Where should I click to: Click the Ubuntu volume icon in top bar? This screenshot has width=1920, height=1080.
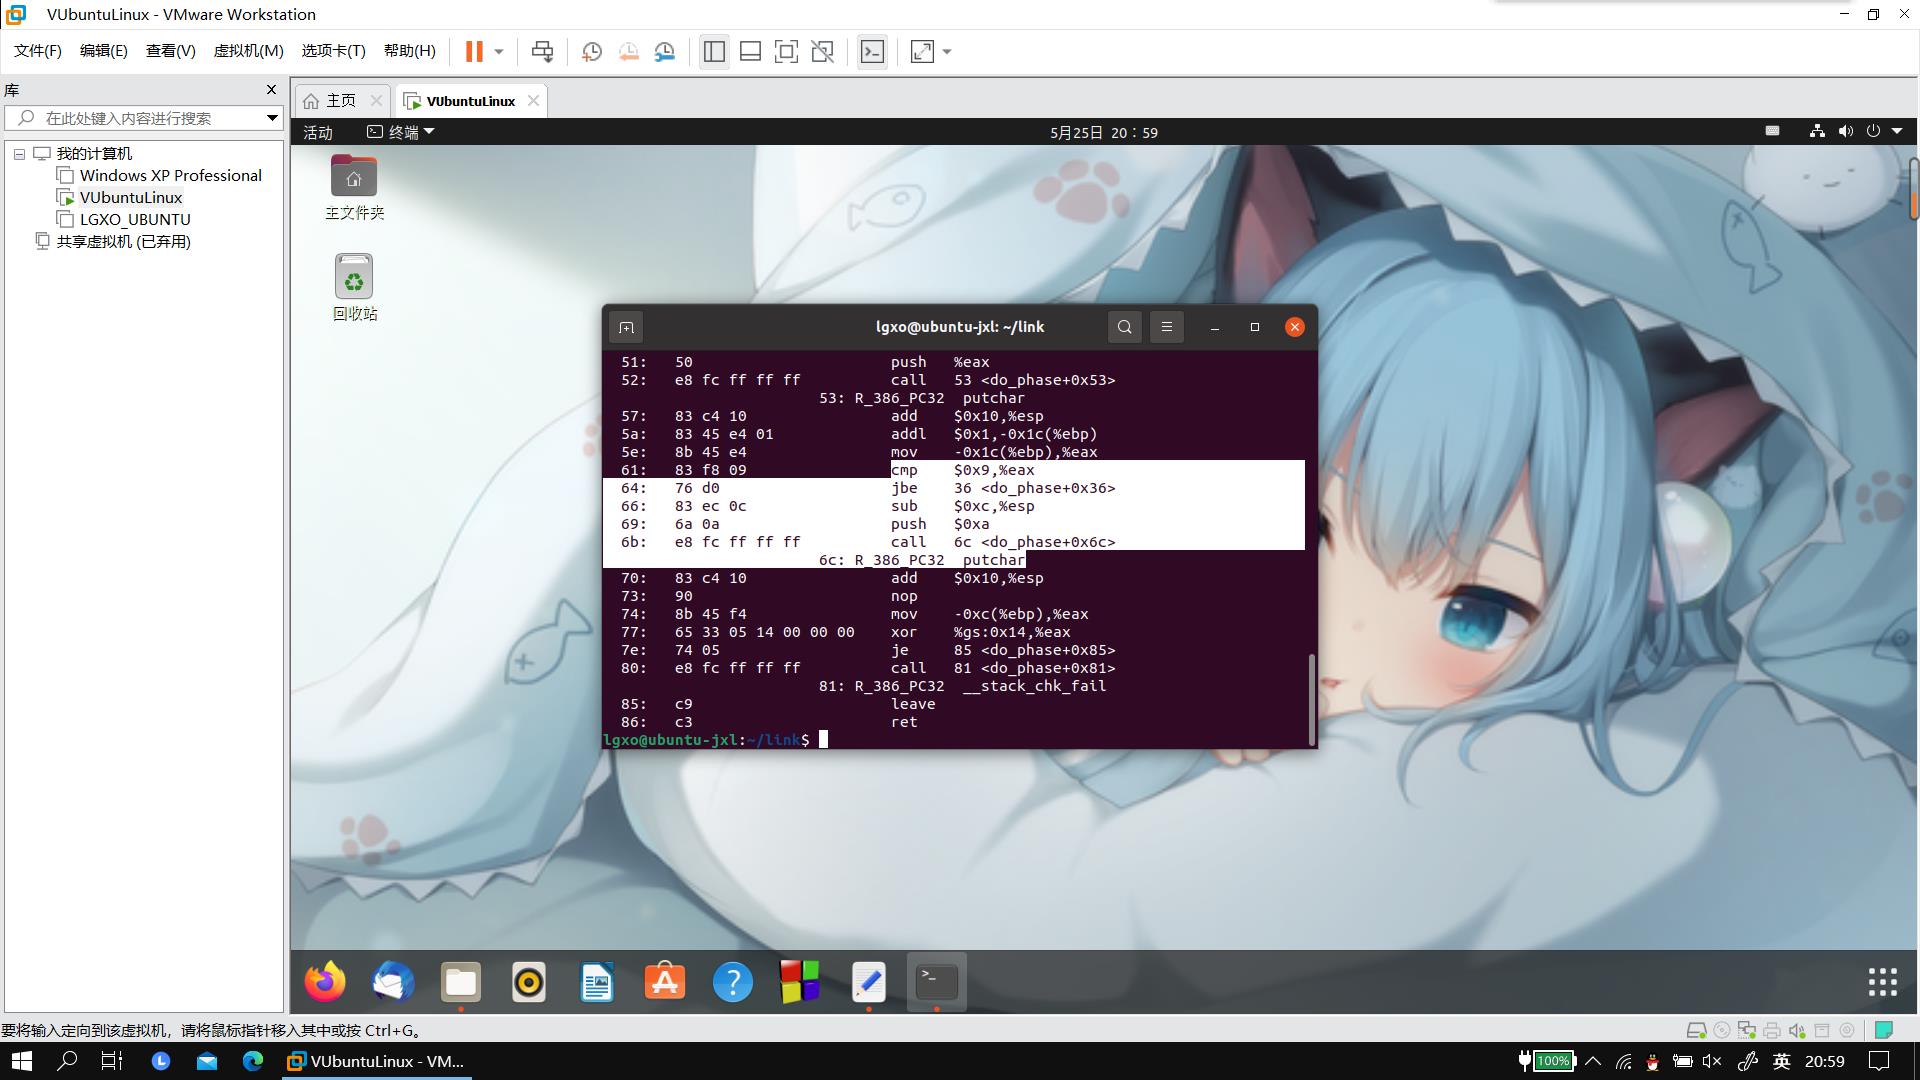[1845, 131]
